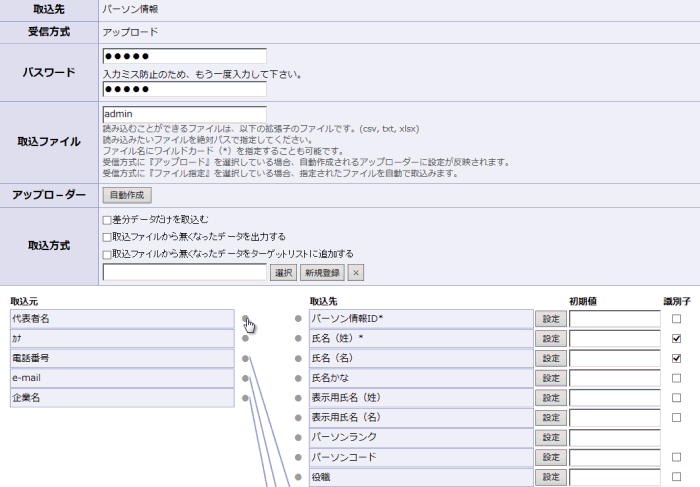This screenshot has width=700, height=487.
Task: Select the パーソンランク destination item
Action: (421, 437)
